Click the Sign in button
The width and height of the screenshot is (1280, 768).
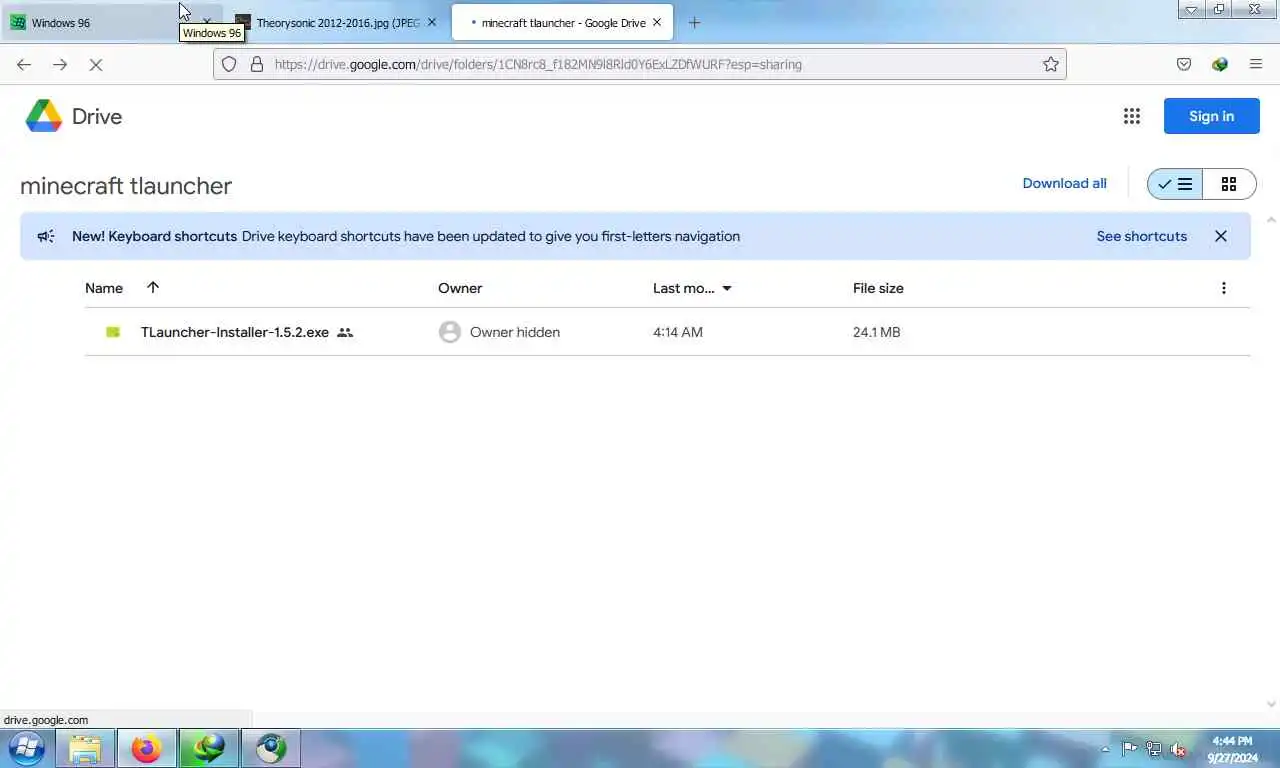1211,116
